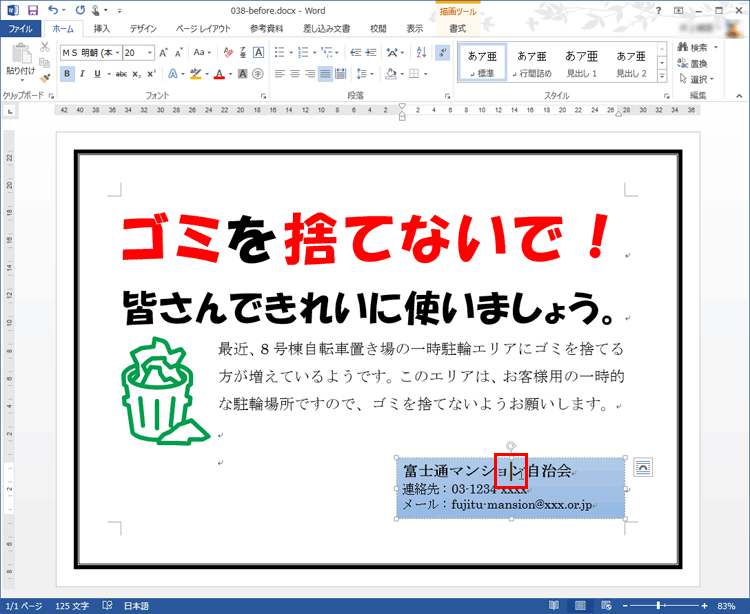Viewport: 750px width, 614px height.
Task: Shrink the font size with the small A icon
Action: coord(179,53)
